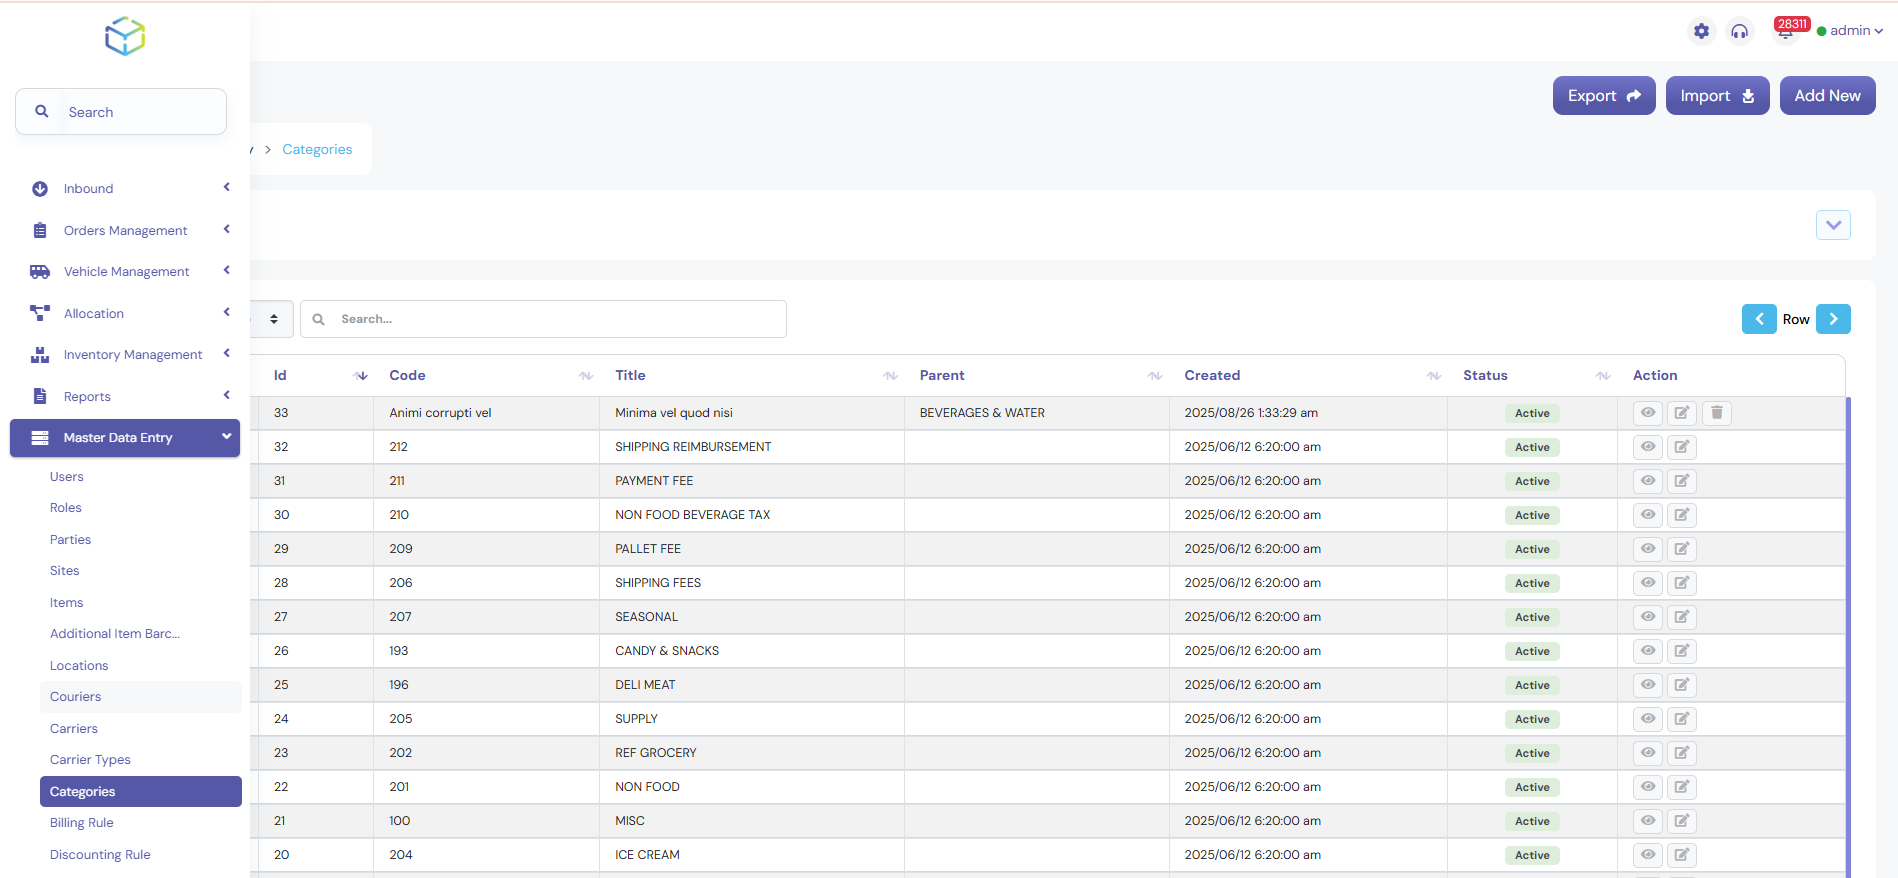This screenshot has width=1898, height=878.
Task: Show details for ICE CREAM row
Action: tap(1647, 855)
